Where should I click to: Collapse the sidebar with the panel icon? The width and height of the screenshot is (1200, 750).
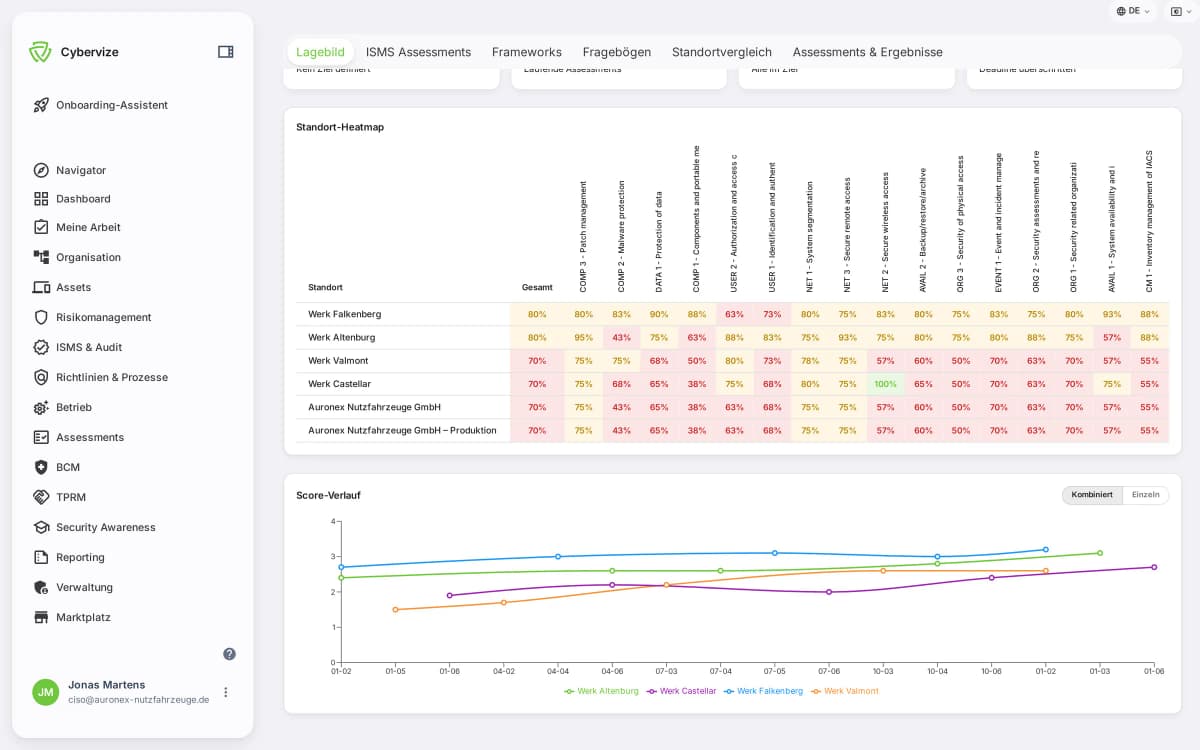pyautogui.click(x=226, y=52)
